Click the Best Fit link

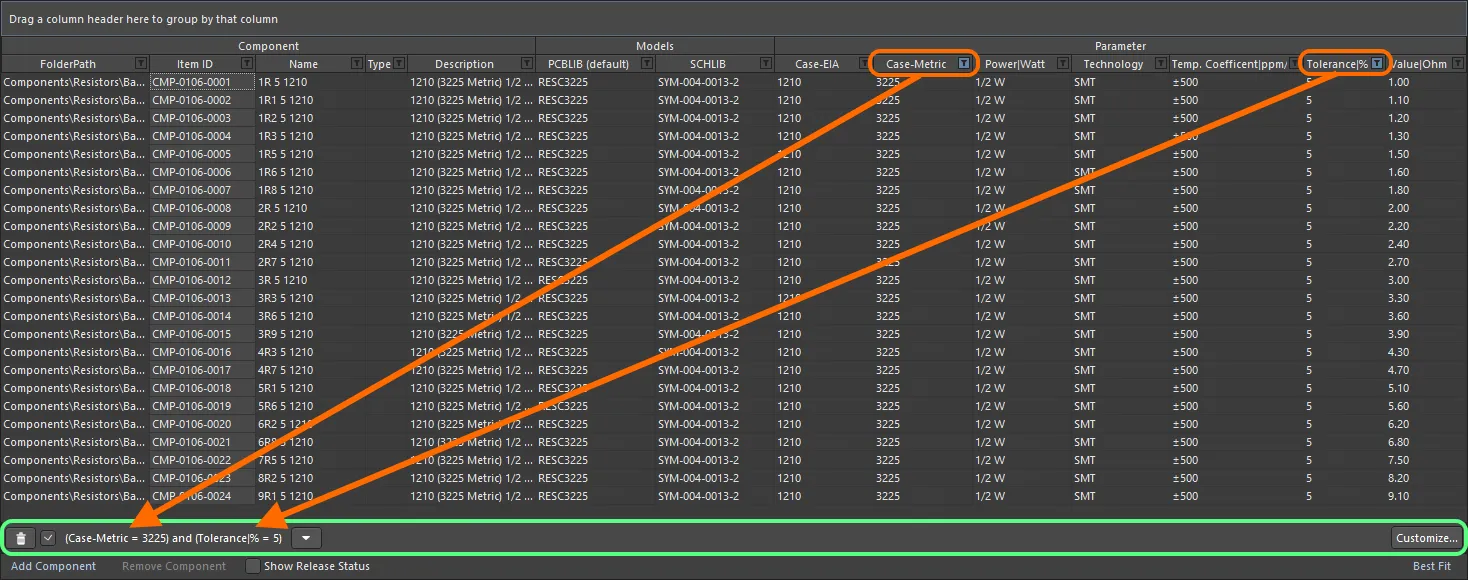[x=1431, y=566]
